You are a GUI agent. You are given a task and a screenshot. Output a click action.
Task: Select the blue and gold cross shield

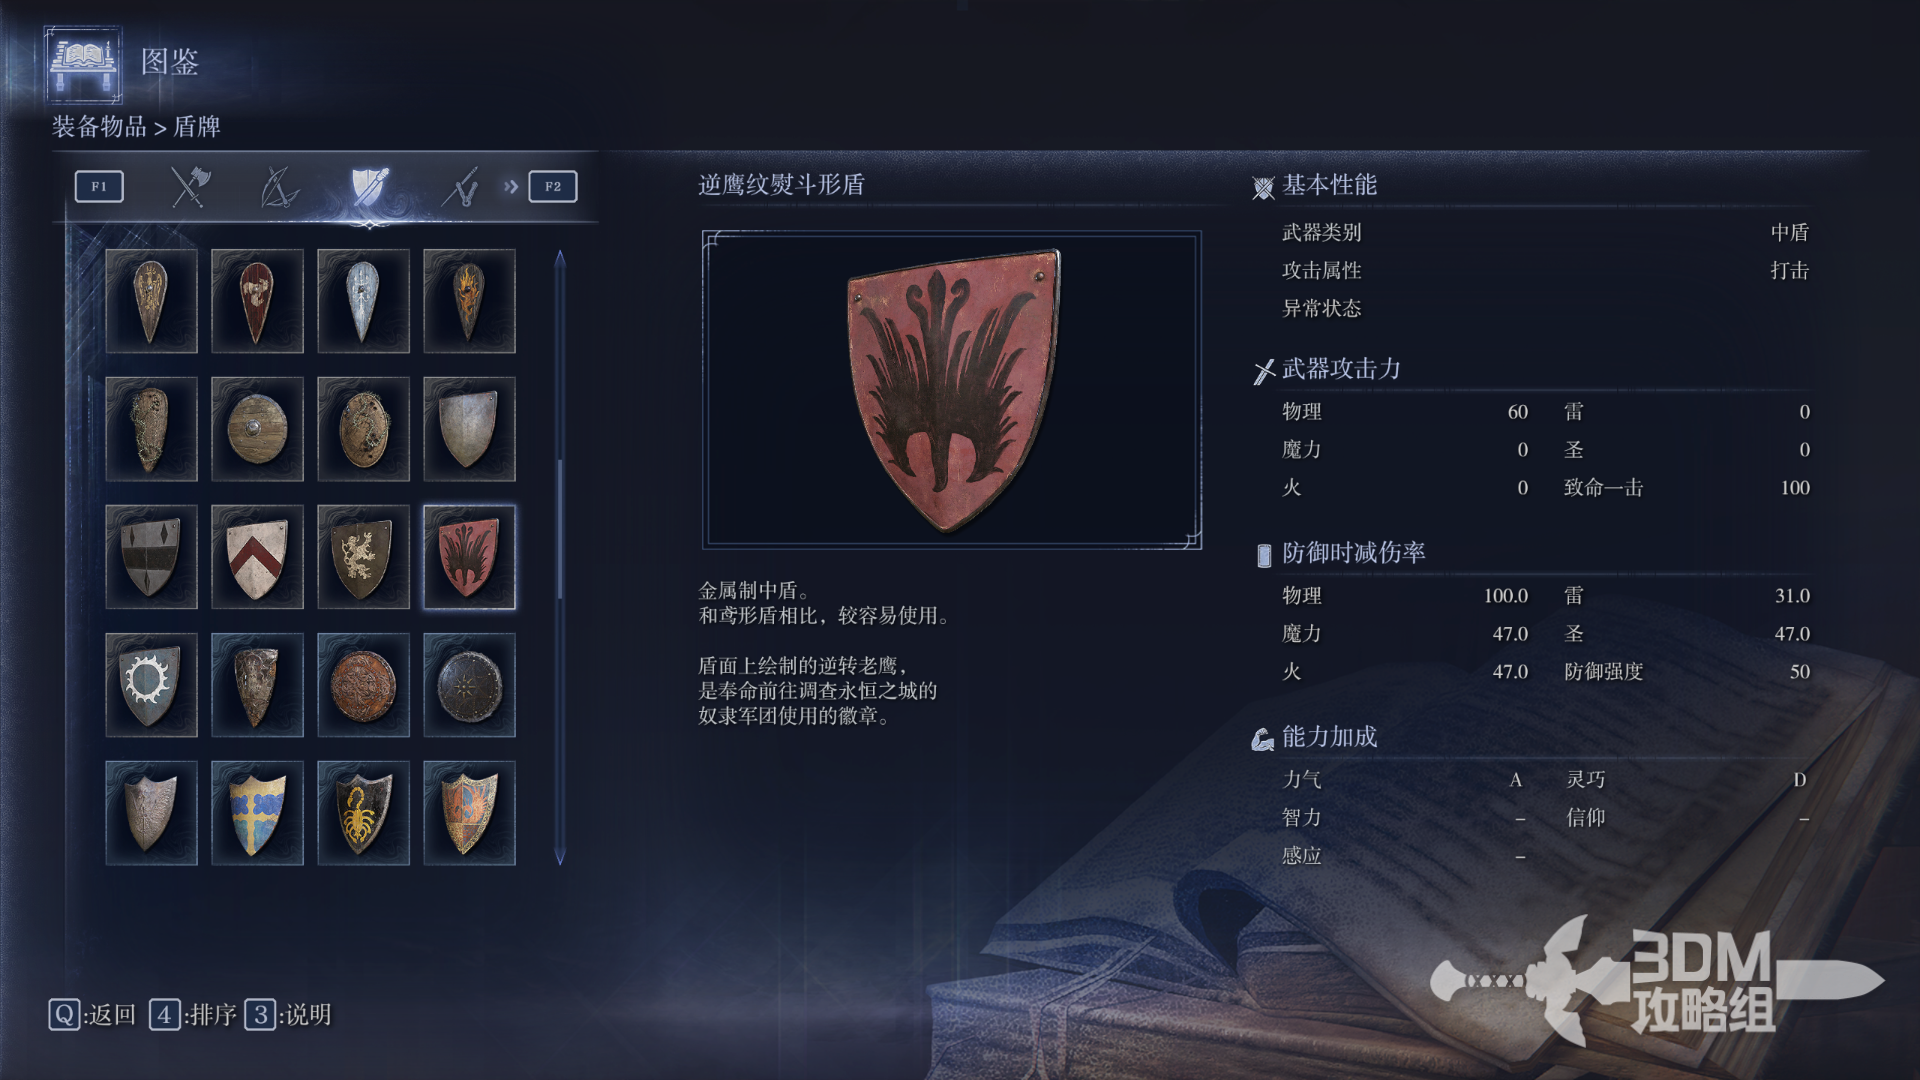257,813
